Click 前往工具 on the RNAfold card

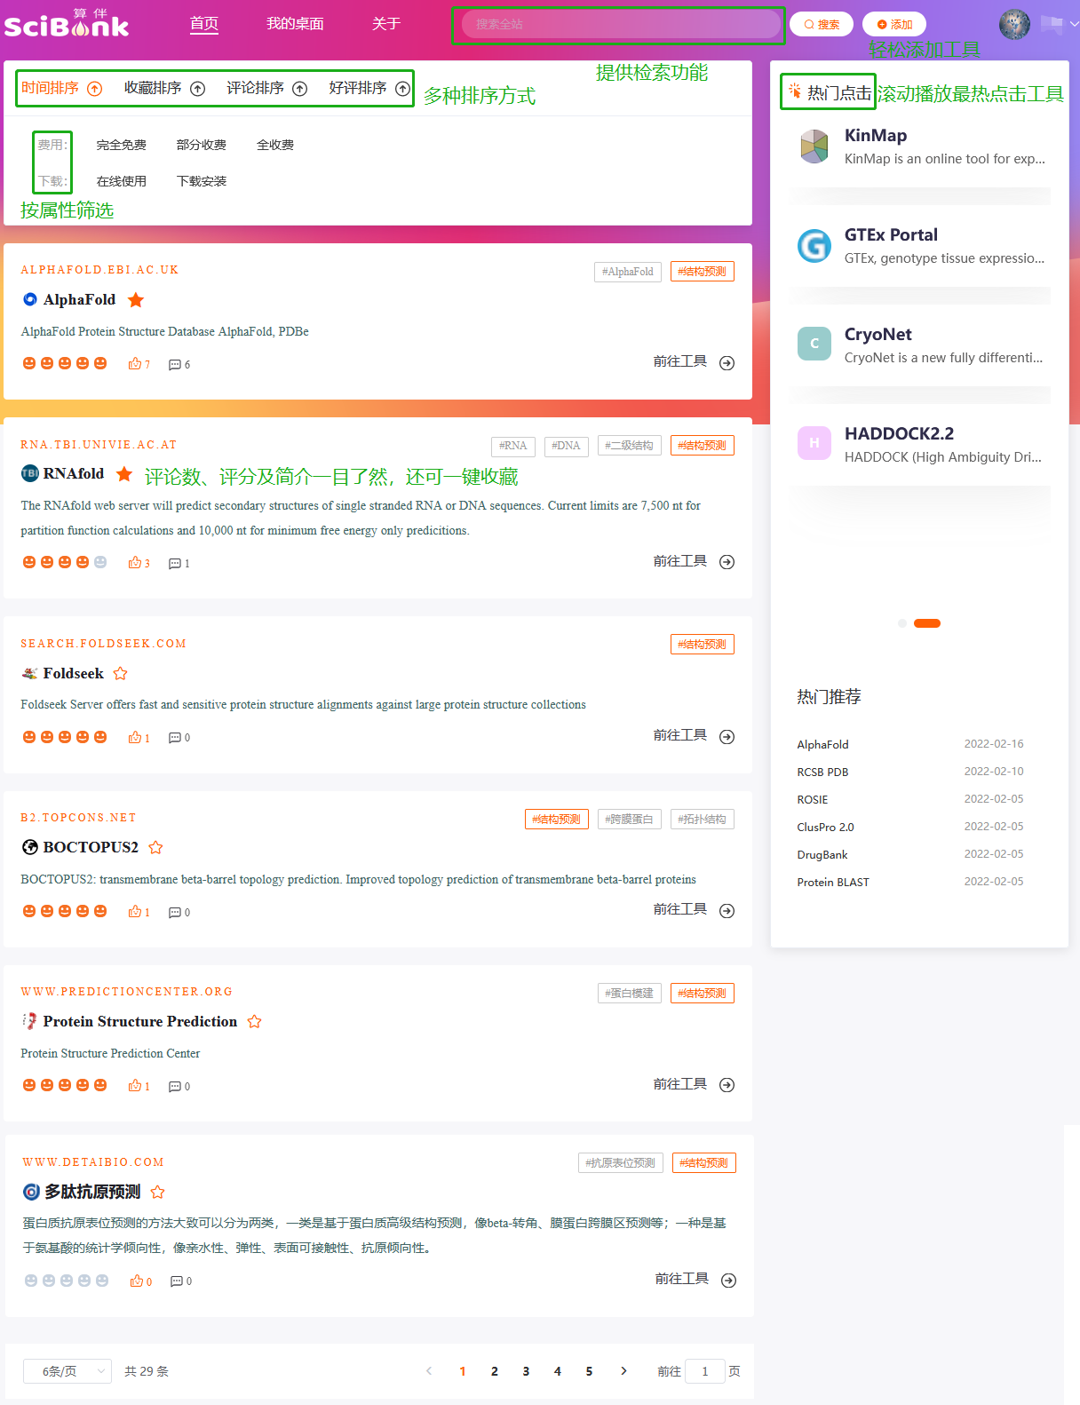pyautogui.click(x=694, y=561)
